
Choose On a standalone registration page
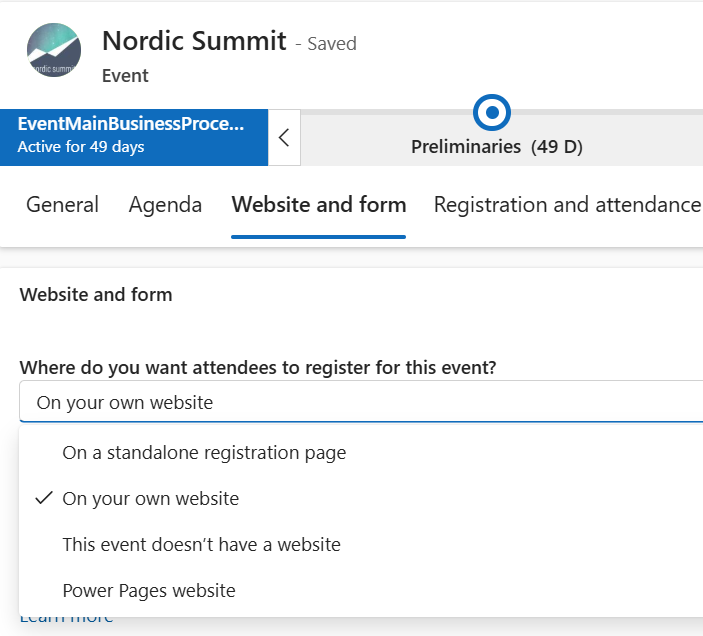pos(361,453)
